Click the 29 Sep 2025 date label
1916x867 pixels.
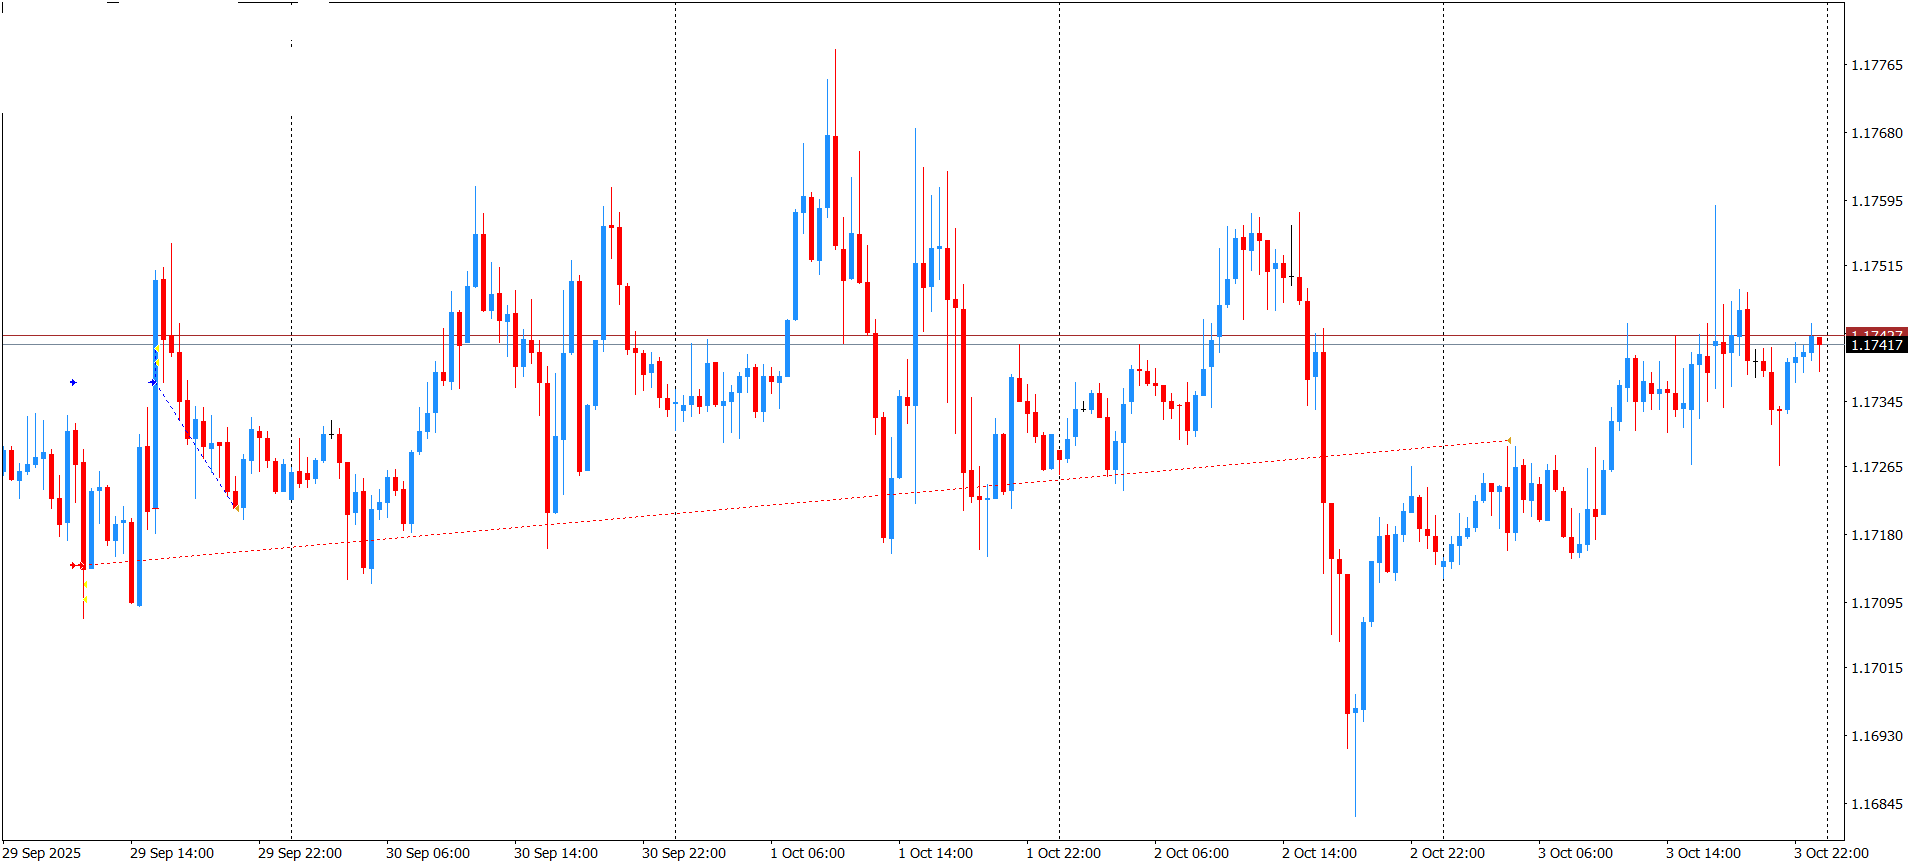42,853
